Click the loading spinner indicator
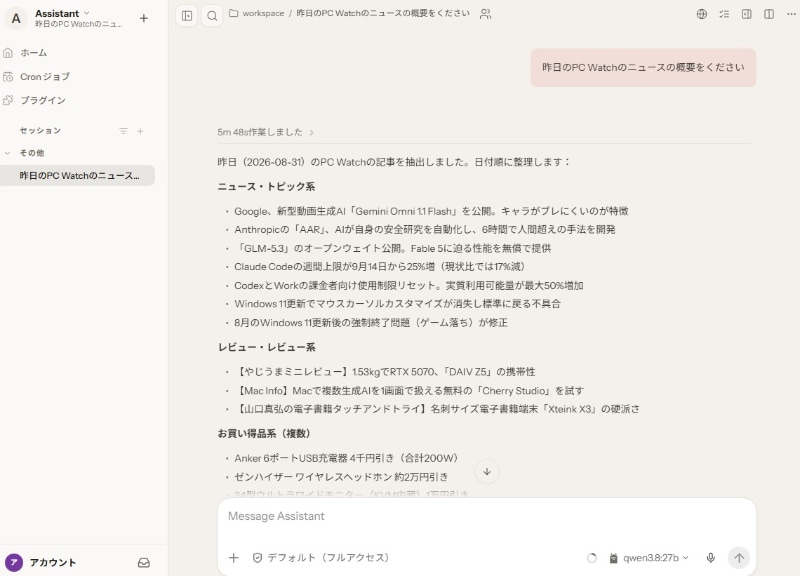The width and height of the screenshot is (800, 576). (592, 558)
